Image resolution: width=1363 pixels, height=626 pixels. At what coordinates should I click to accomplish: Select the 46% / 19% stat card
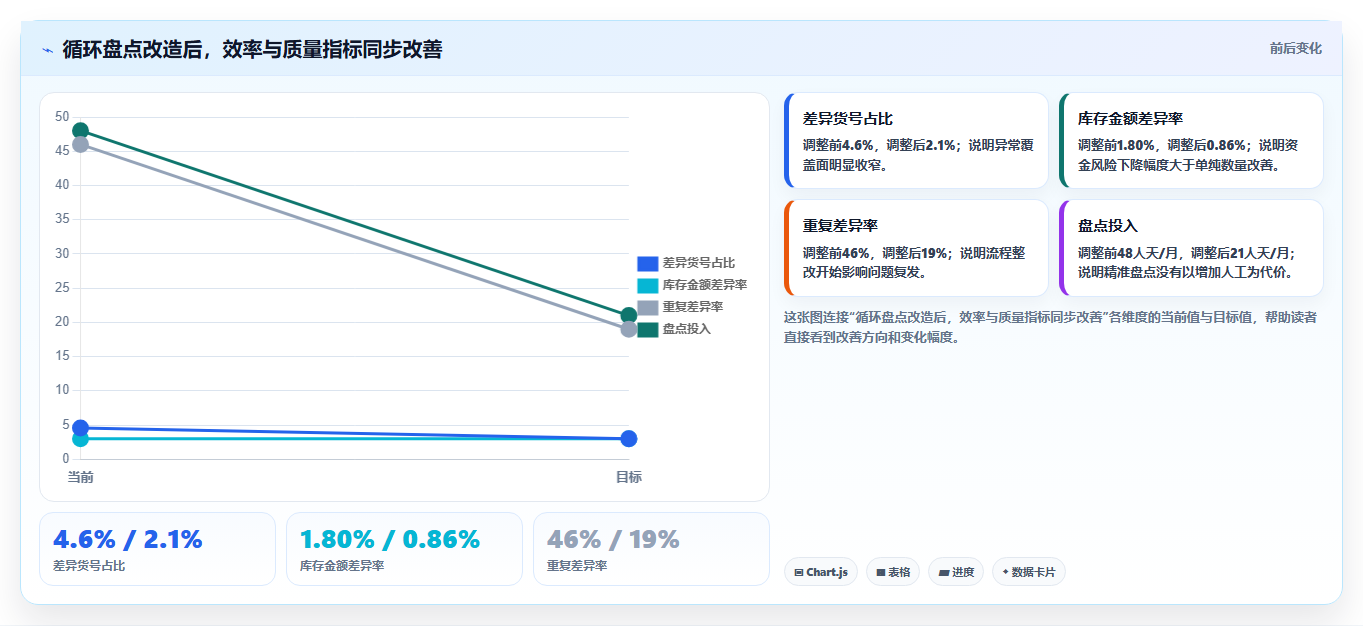(x=651, y=549)
